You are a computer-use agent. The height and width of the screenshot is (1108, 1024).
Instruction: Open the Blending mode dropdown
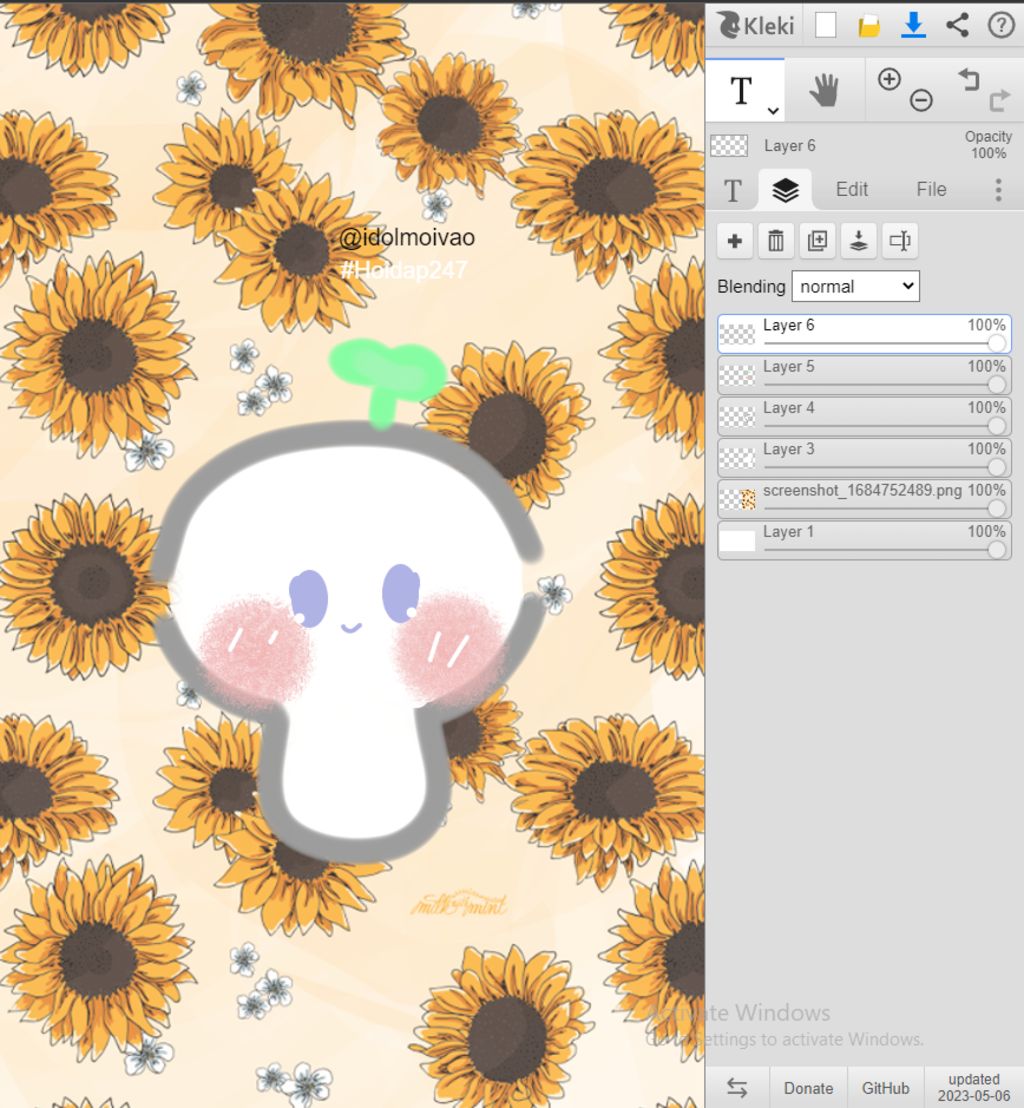(855, 286)
